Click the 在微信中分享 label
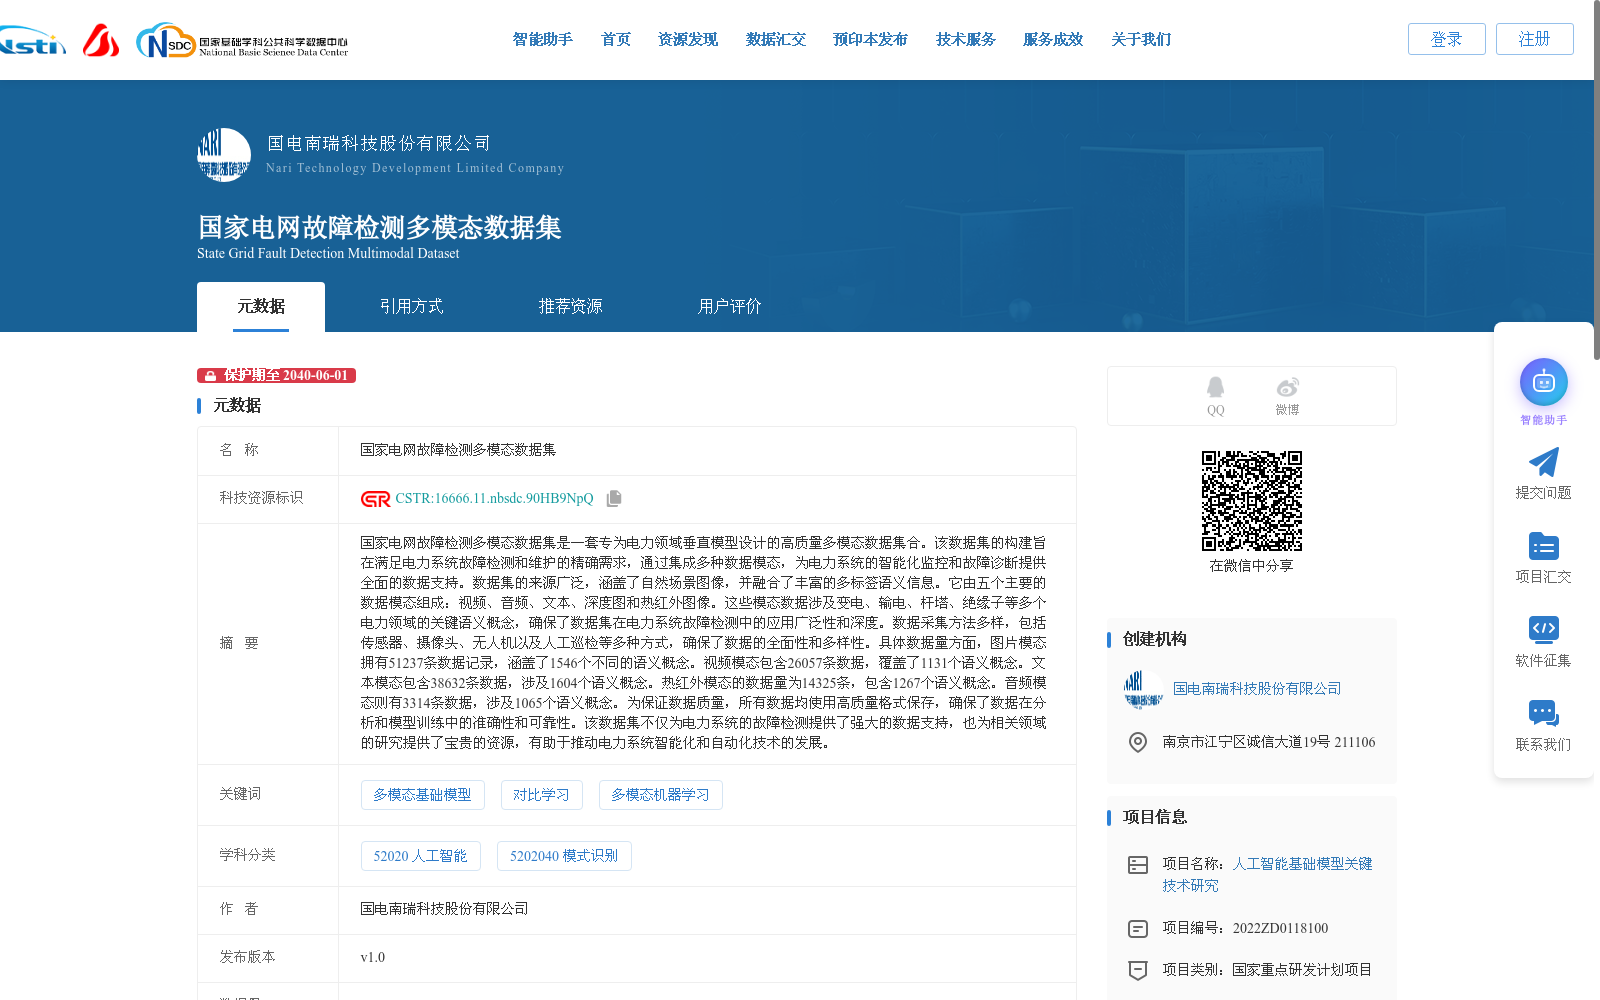The image size is (1600, 1000). coord(1251,566)
